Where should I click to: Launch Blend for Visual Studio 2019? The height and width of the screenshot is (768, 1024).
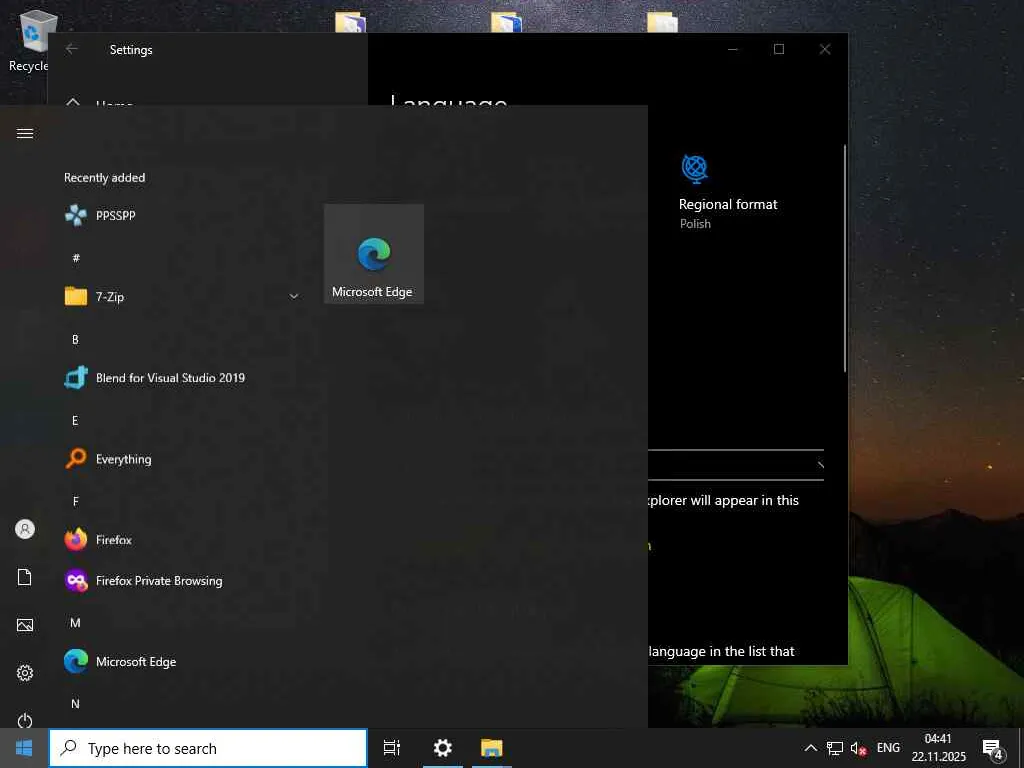point(183,377)
